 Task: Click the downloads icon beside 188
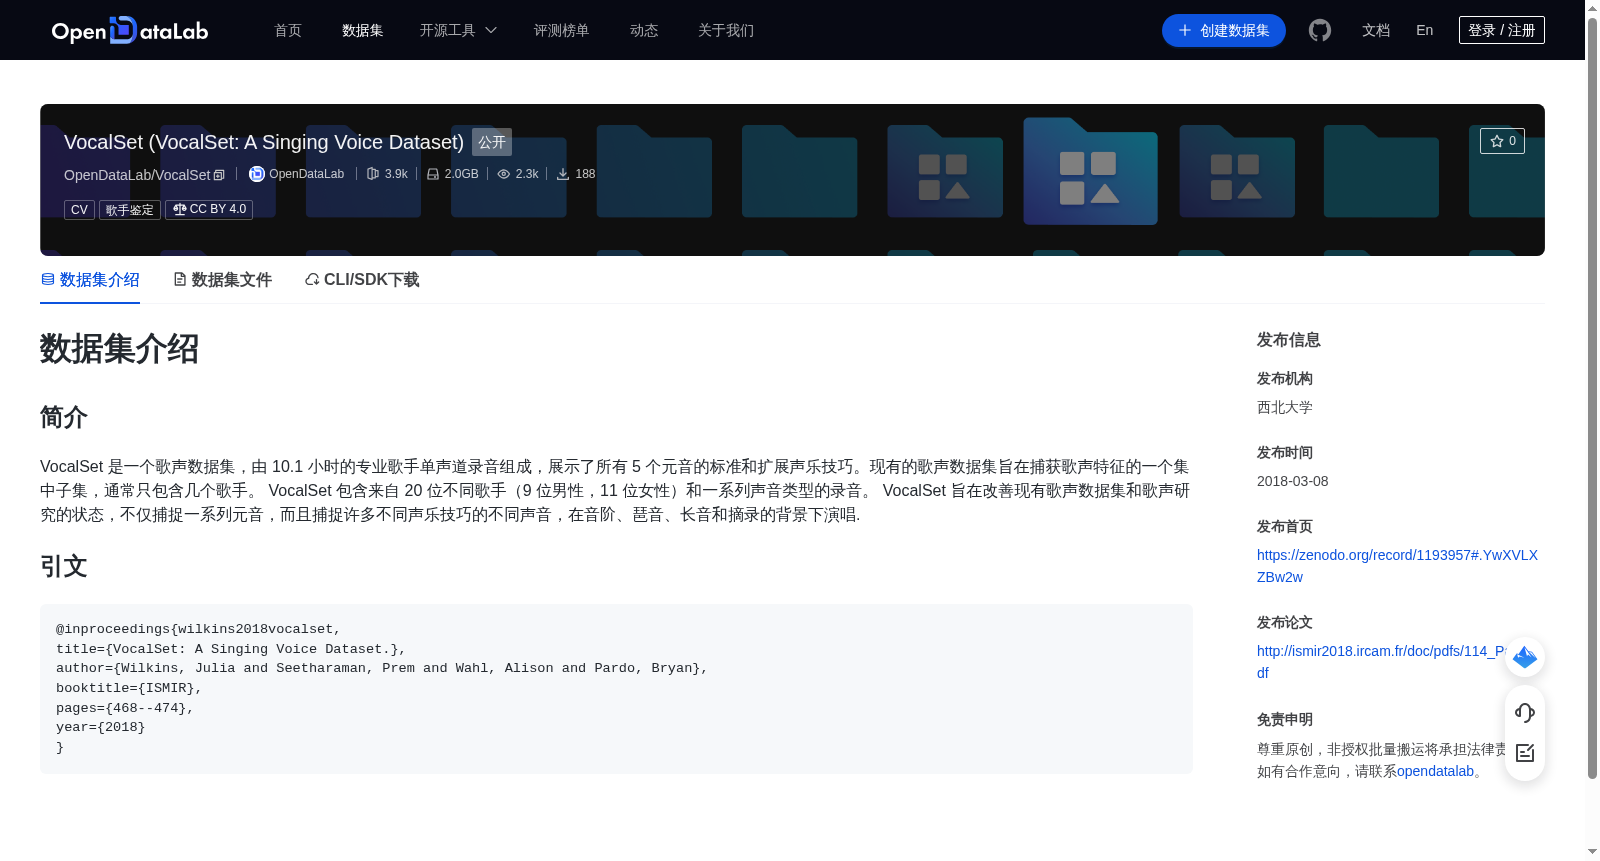(x=563, y=174)
